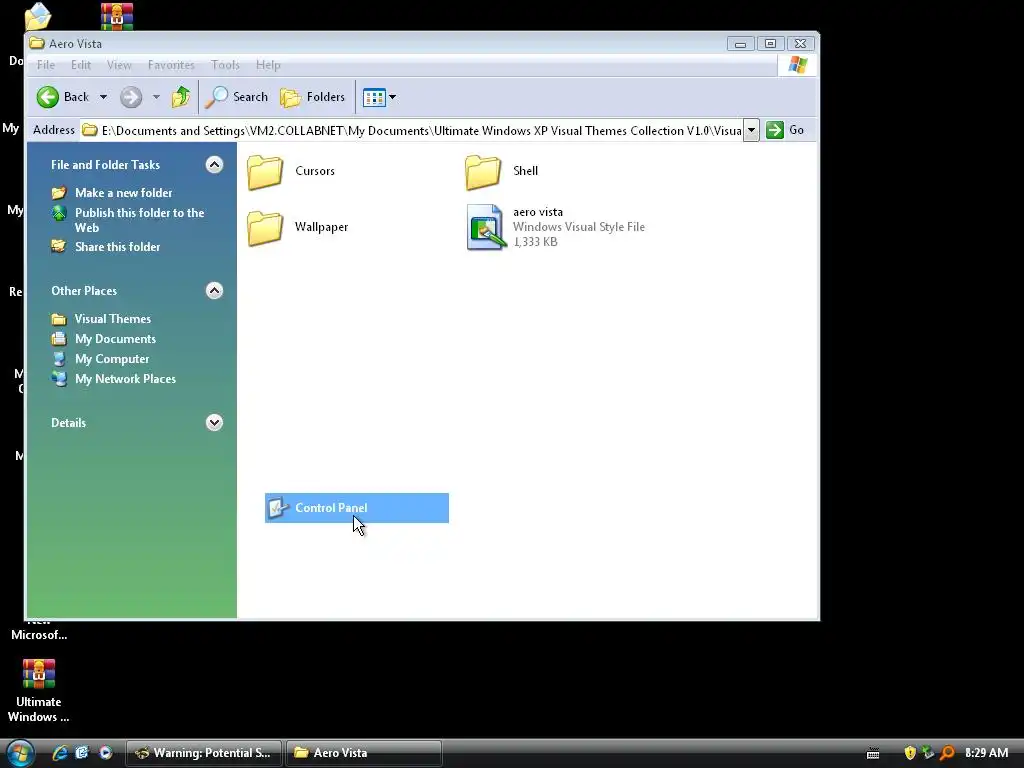This screenshot has width=1024, height=768.
Task: Open My Network Places link
Action: tap(125, 379)
